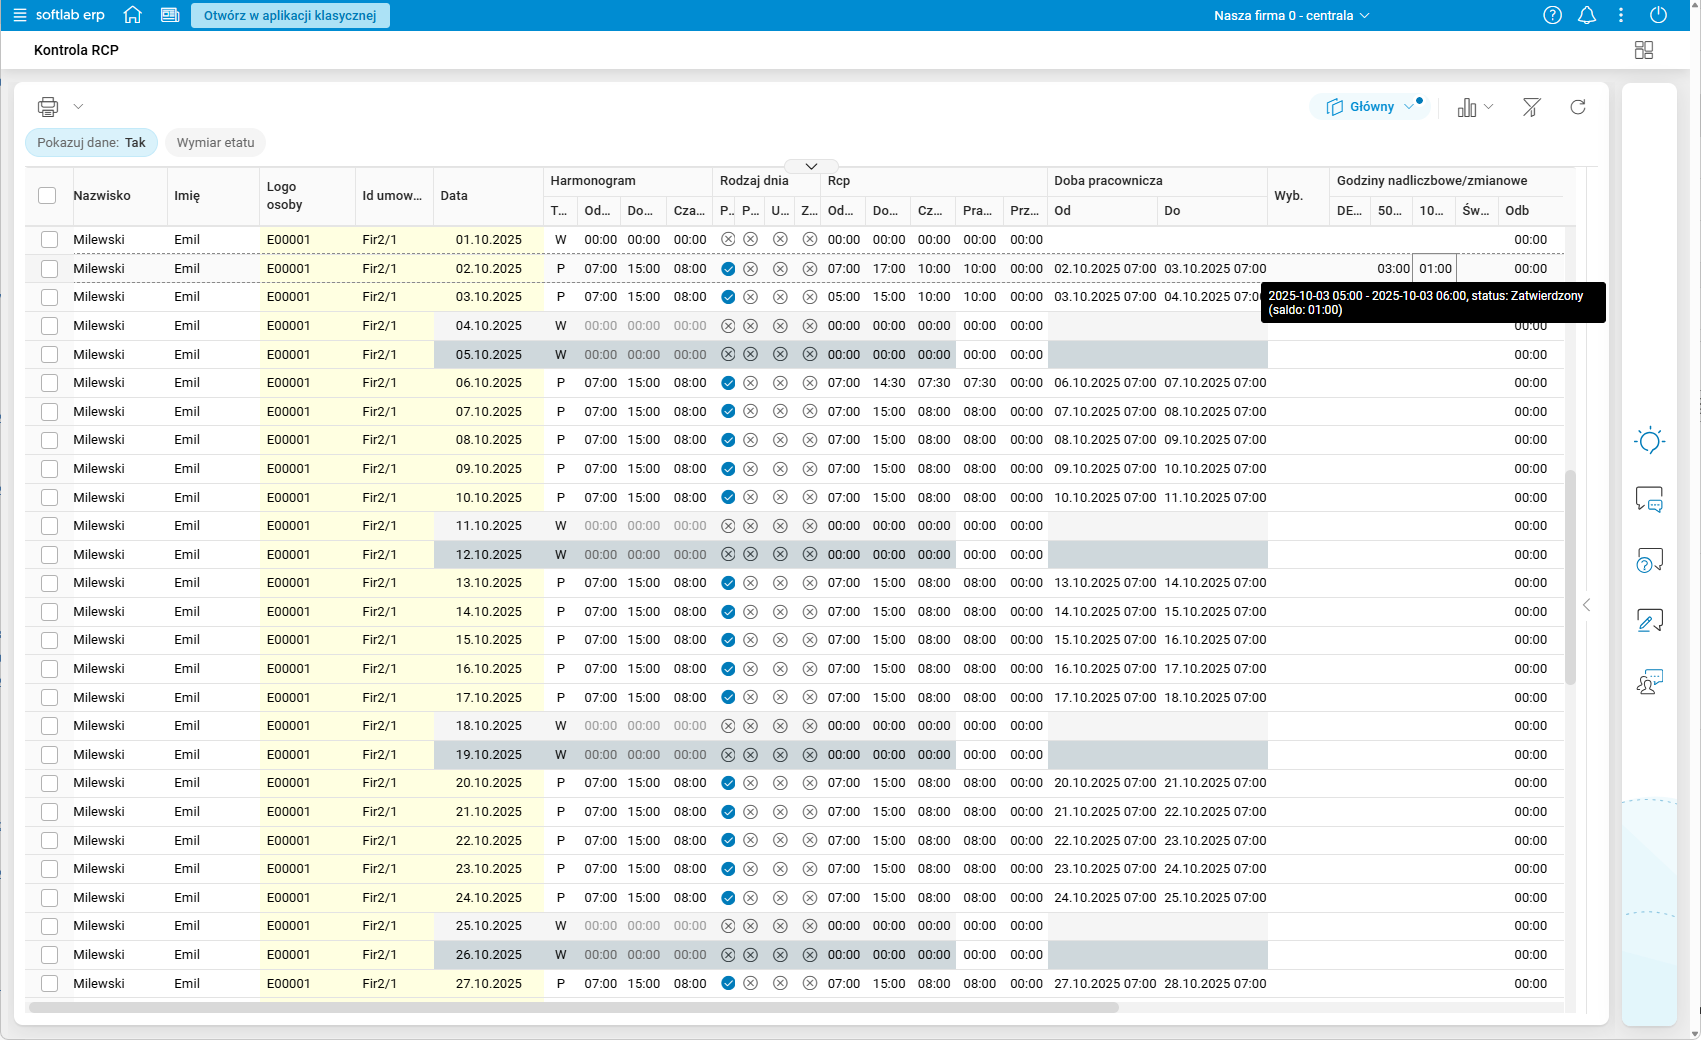Open the vertical dots options menu
Screen dimensions: 1701x1040
click(x=1621, y=15)
